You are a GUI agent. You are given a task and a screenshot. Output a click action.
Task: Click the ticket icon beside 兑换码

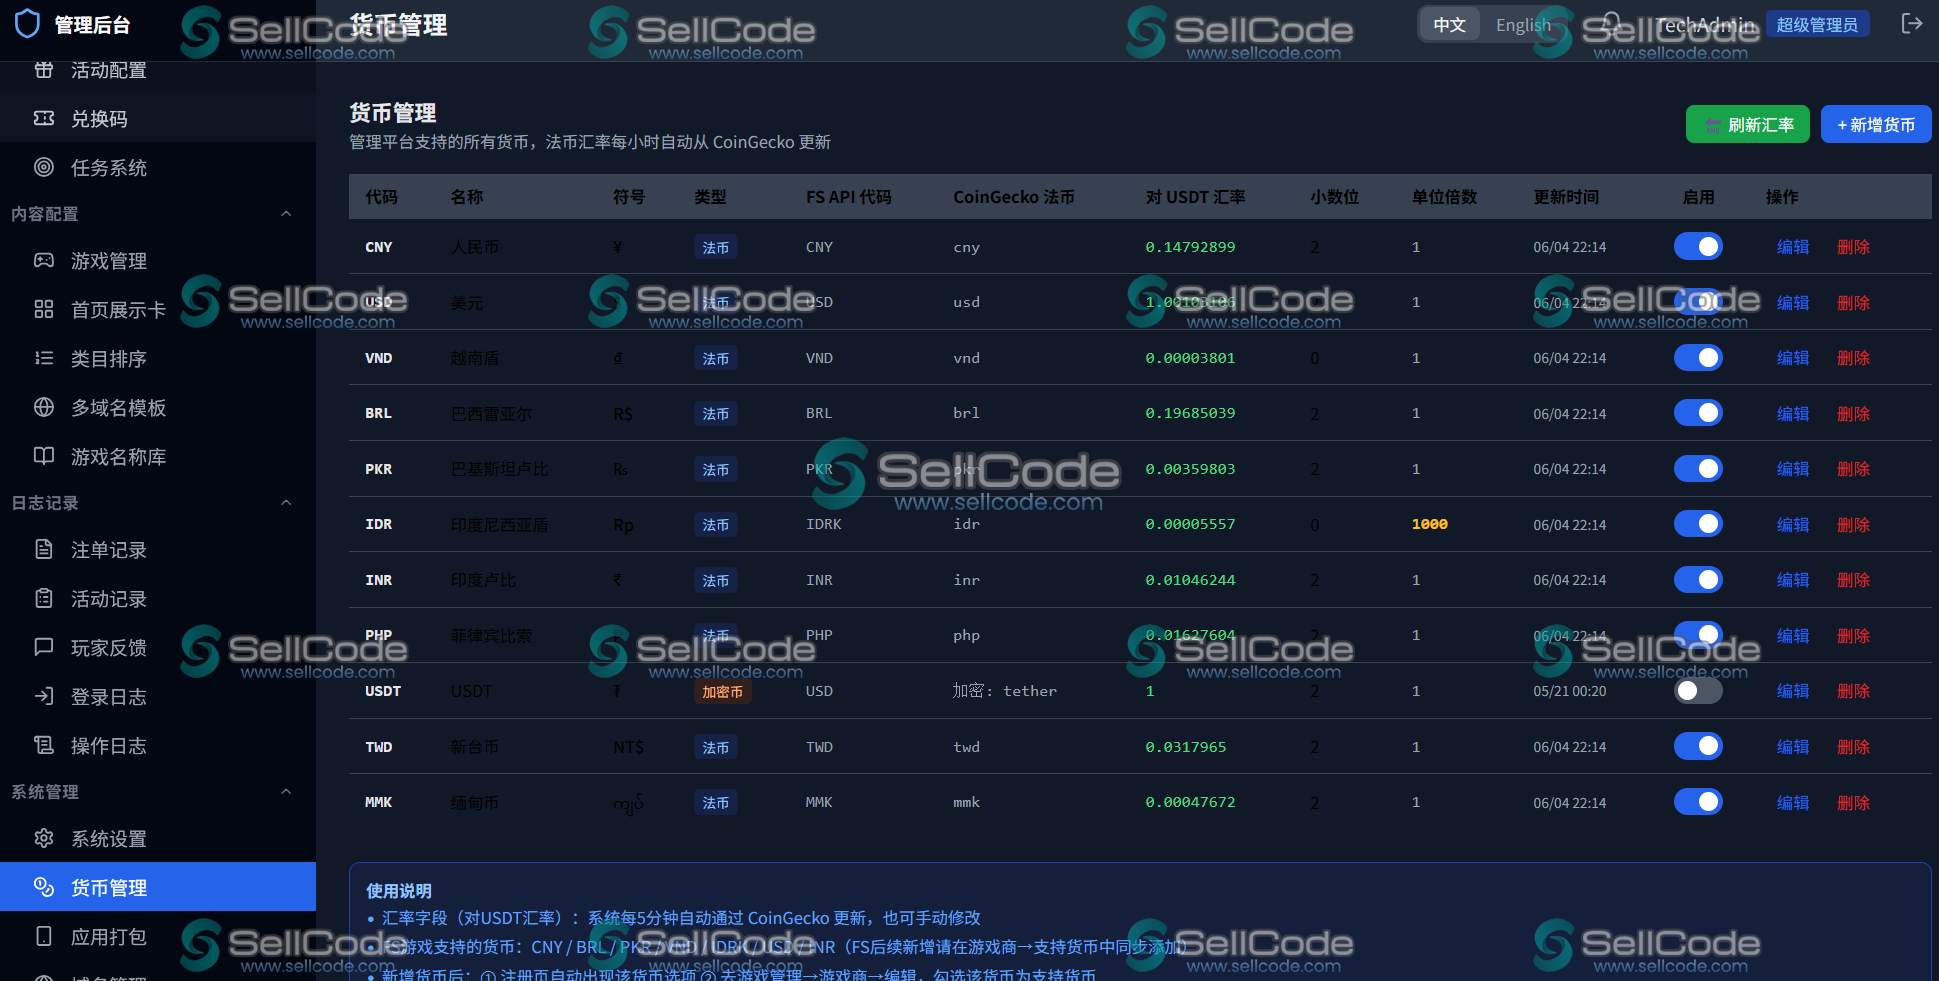coord(44,118)
